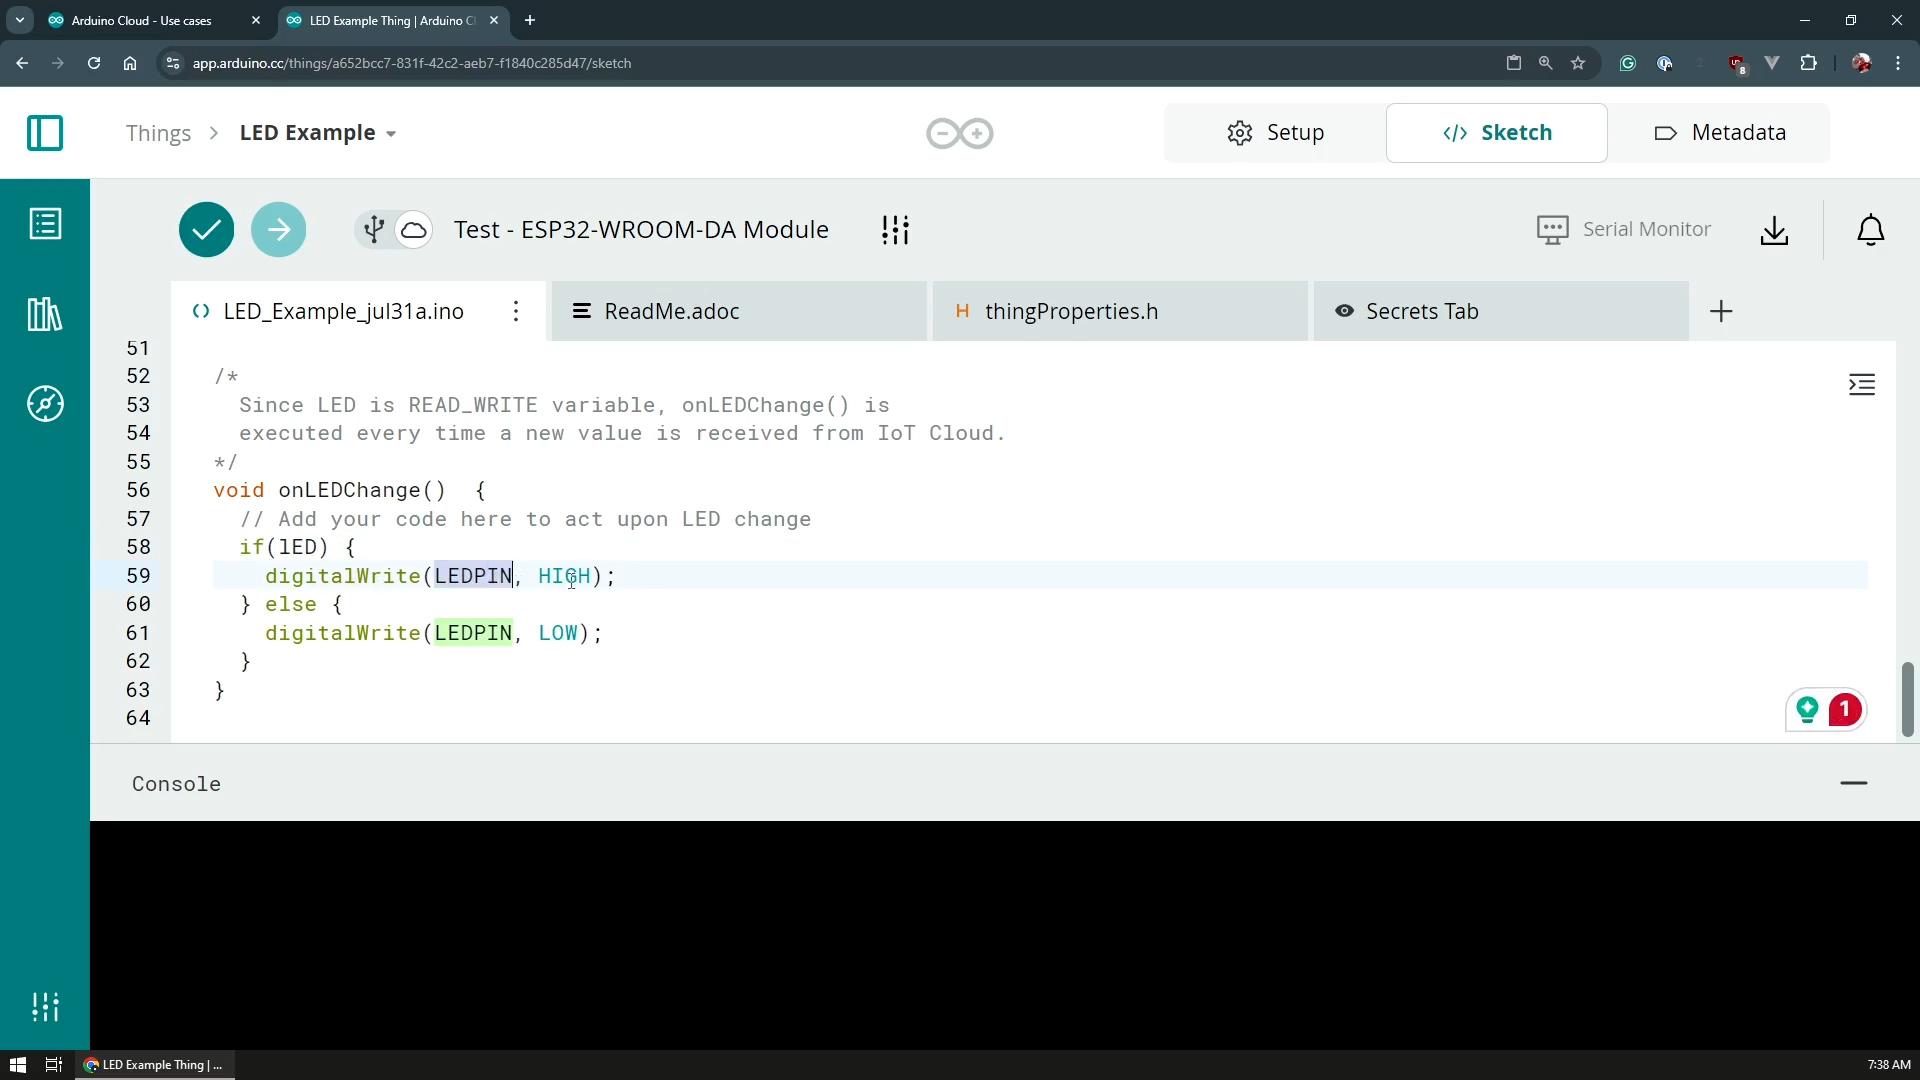The height and width of the screenshot is (1080, 1920).
Task: Expand the Things navigation panel
Action: 45,132
